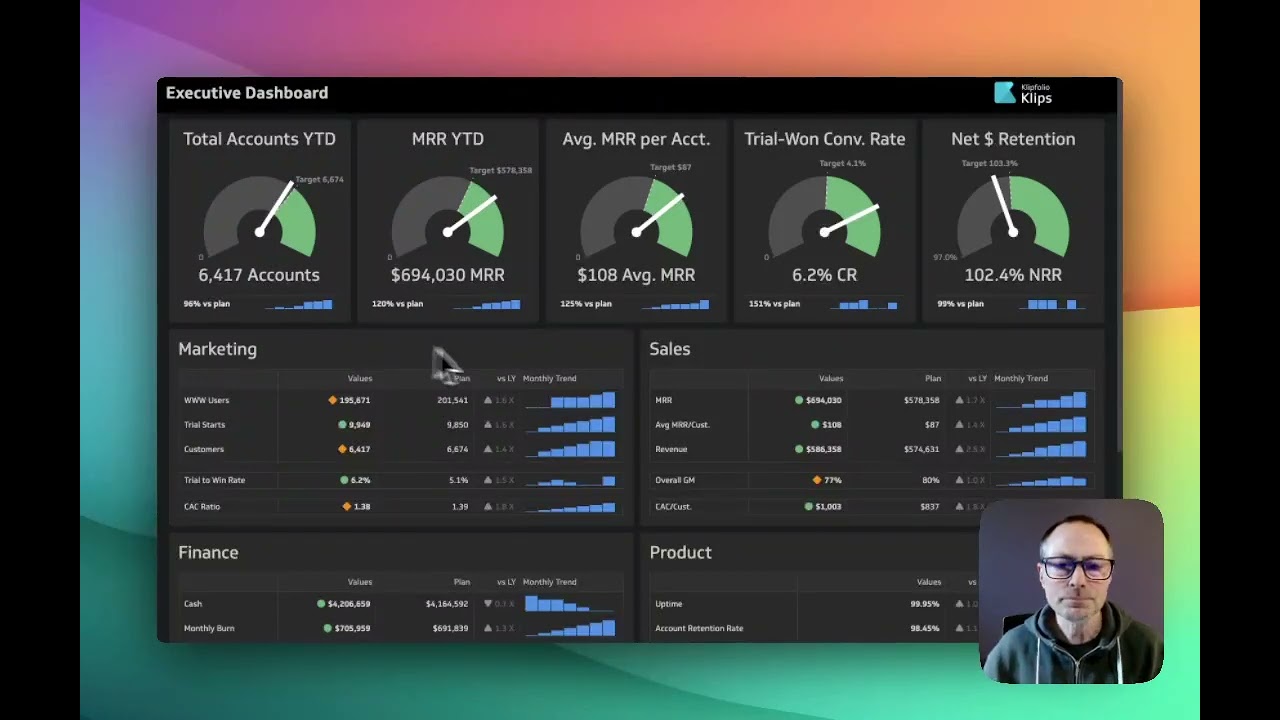Screen dimensions: 1280x720
Task: Click the Klipfolio Klips logo
Action: [x=1023, y=93]
